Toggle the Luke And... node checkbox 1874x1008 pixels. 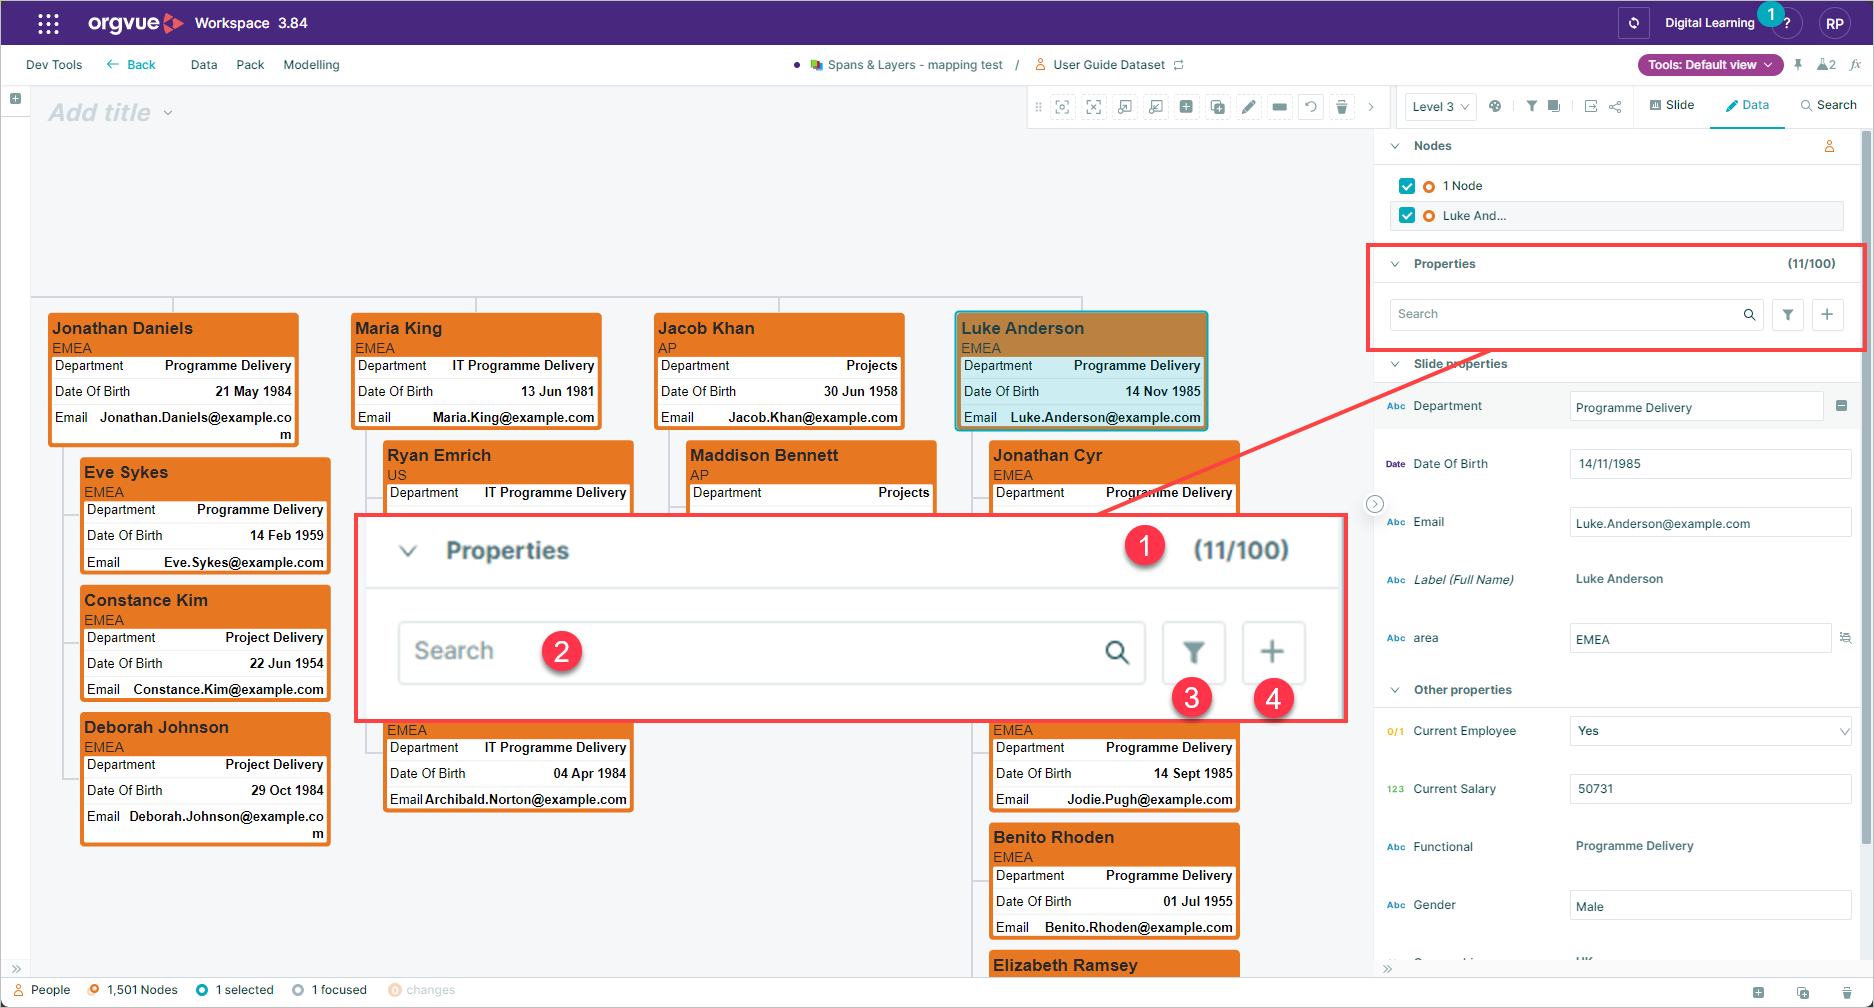coord(1407,216)
